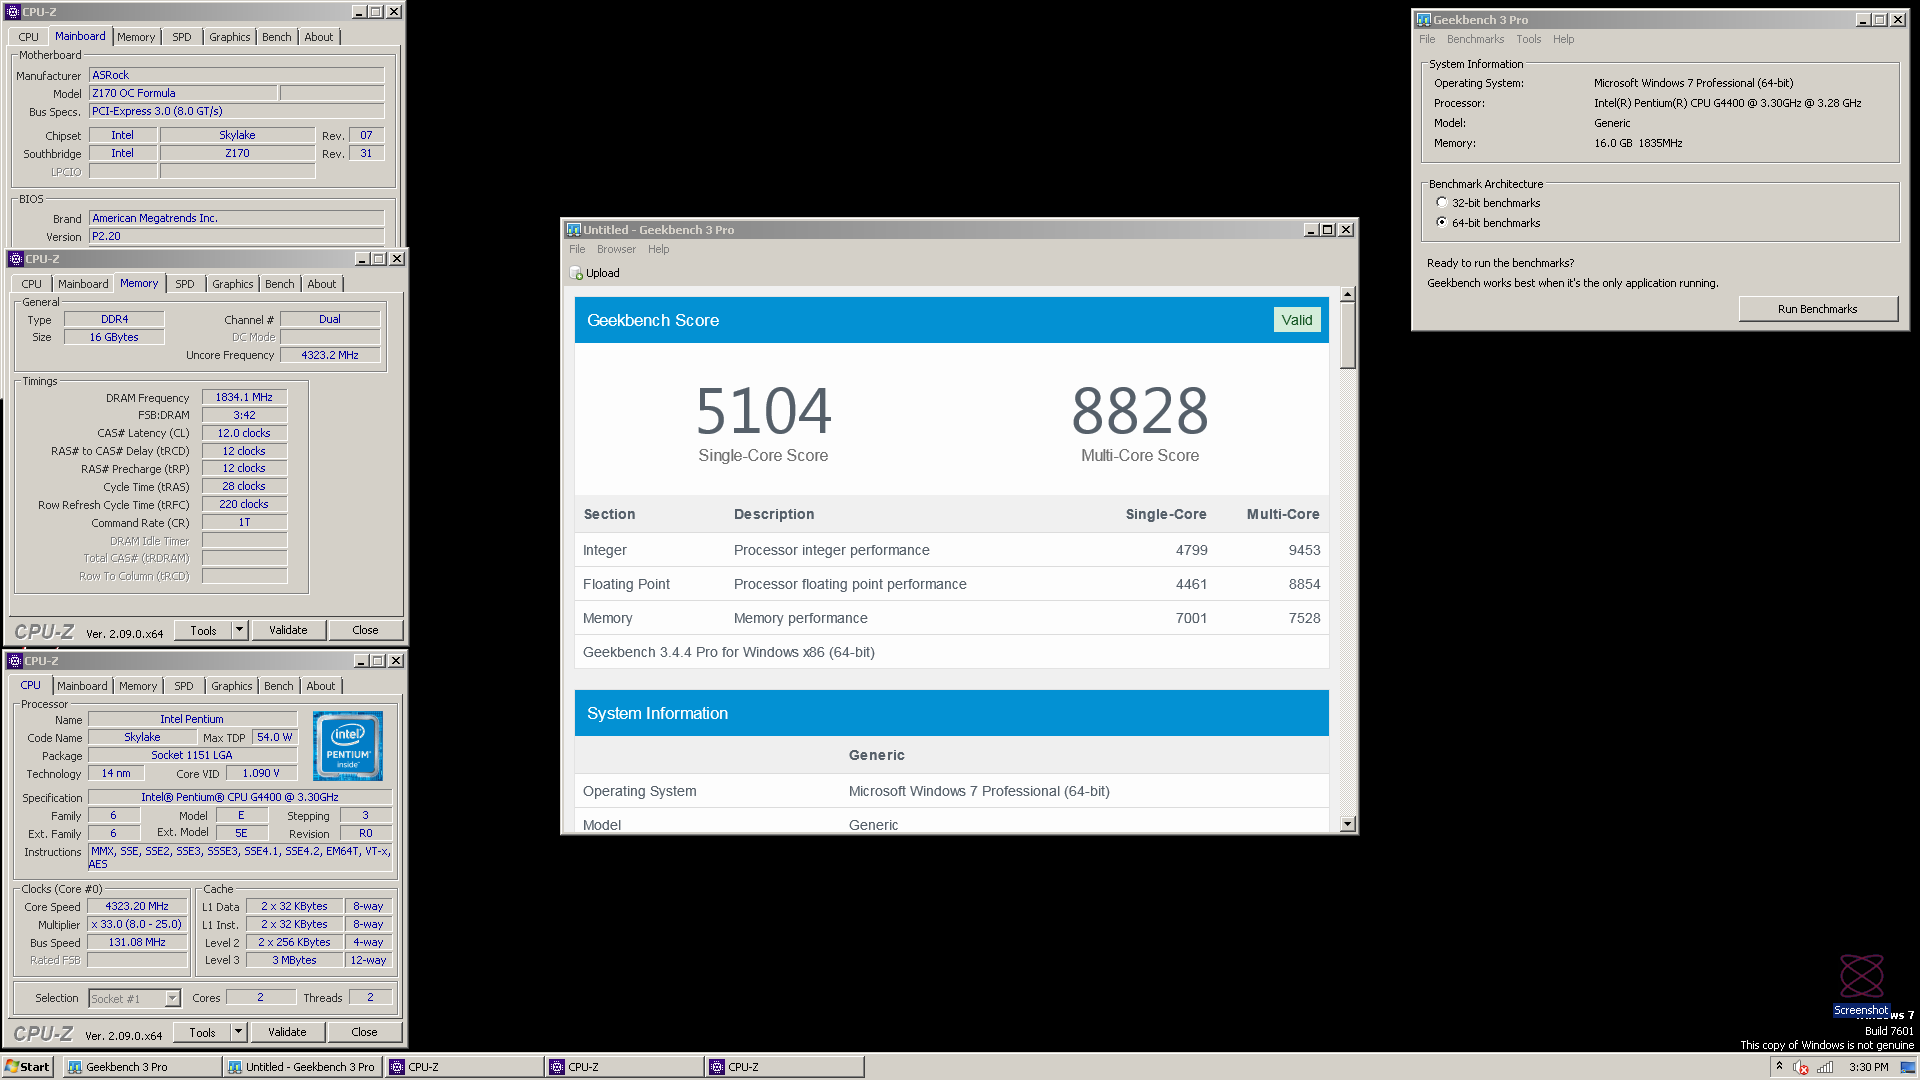Screen dimensions: 1920x1080
Task: Switch to Bench tab in top CPU-Z window
Action: pyautogui.click(x=277, y=37)
